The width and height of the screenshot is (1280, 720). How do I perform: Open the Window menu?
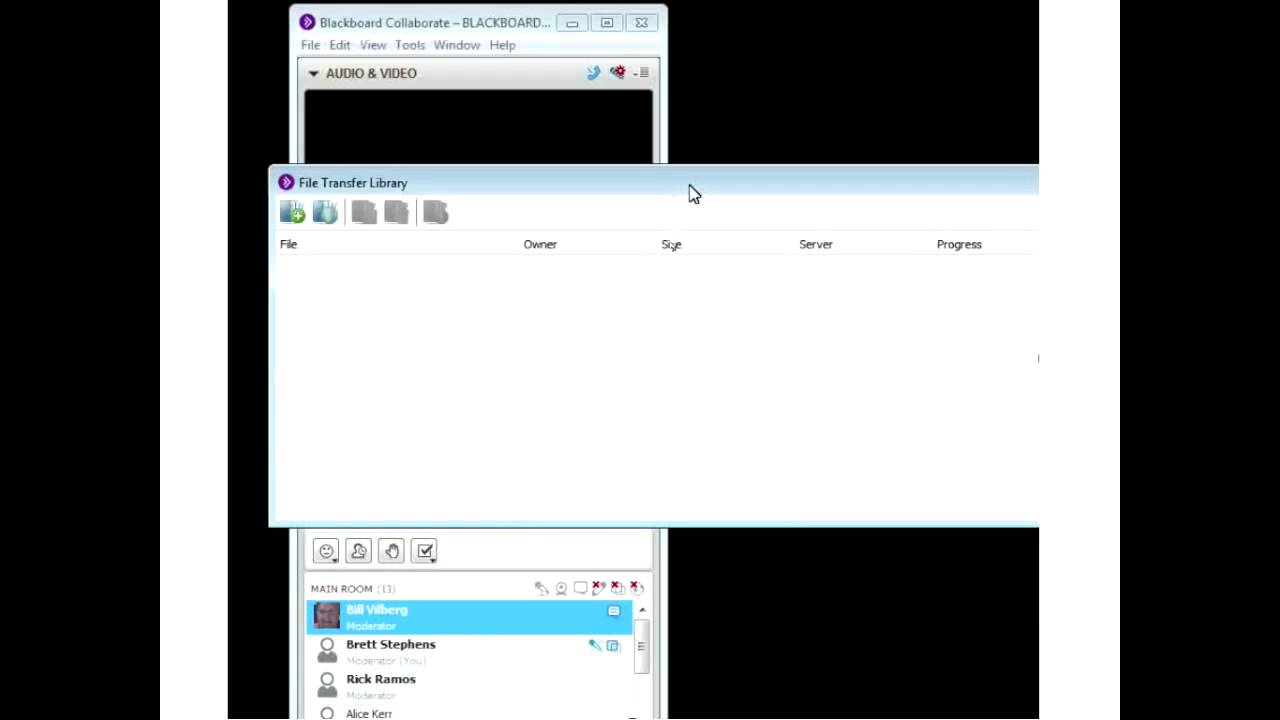457,45
